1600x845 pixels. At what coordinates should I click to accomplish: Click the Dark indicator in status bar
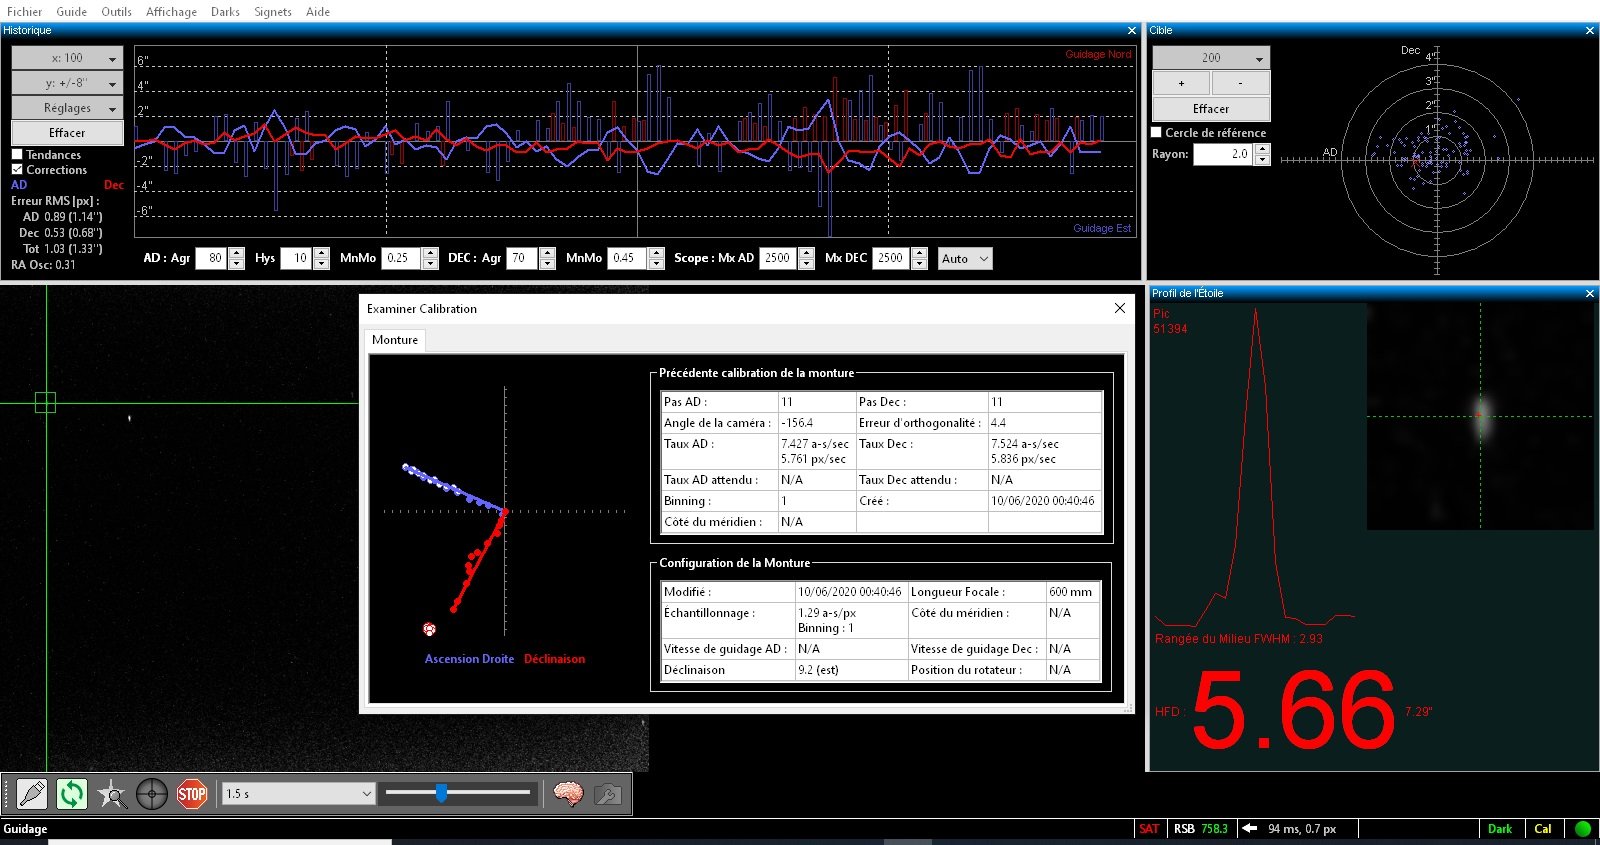tap(1500, 829)
